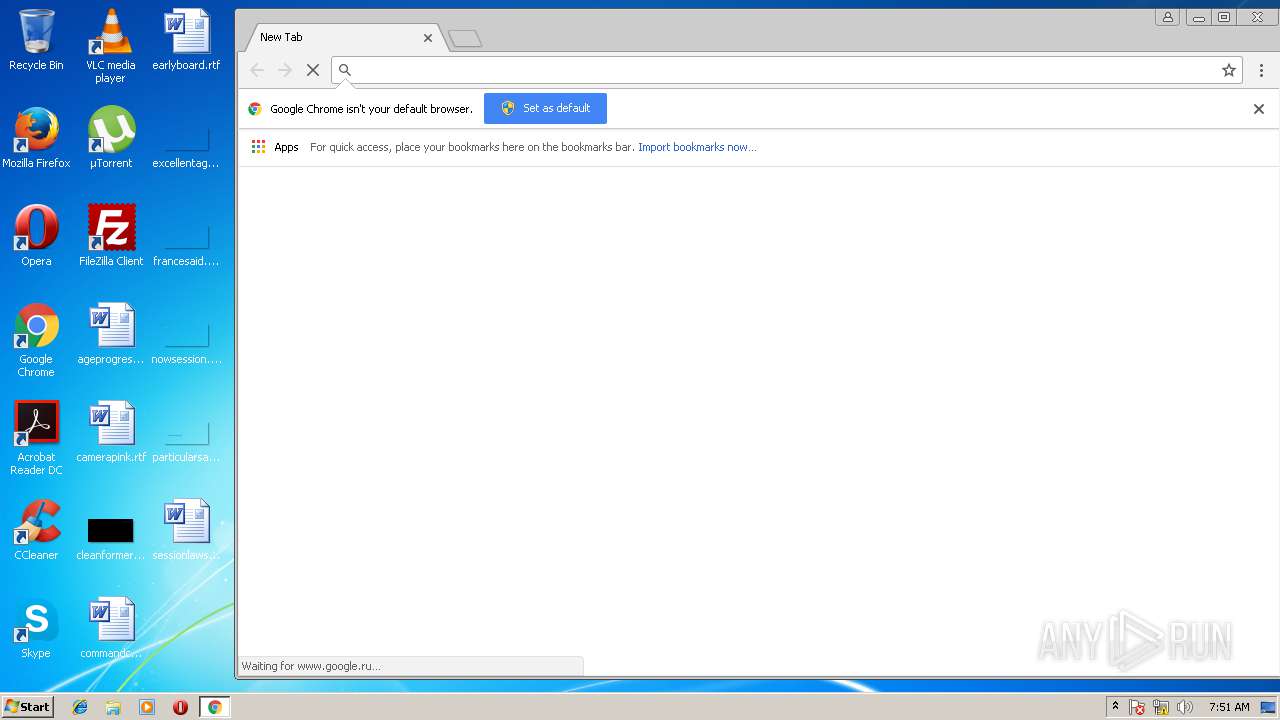The image size is (1280, 720).
Task: Dismiss the default browser notification bar
Action: pos(1259,109)
